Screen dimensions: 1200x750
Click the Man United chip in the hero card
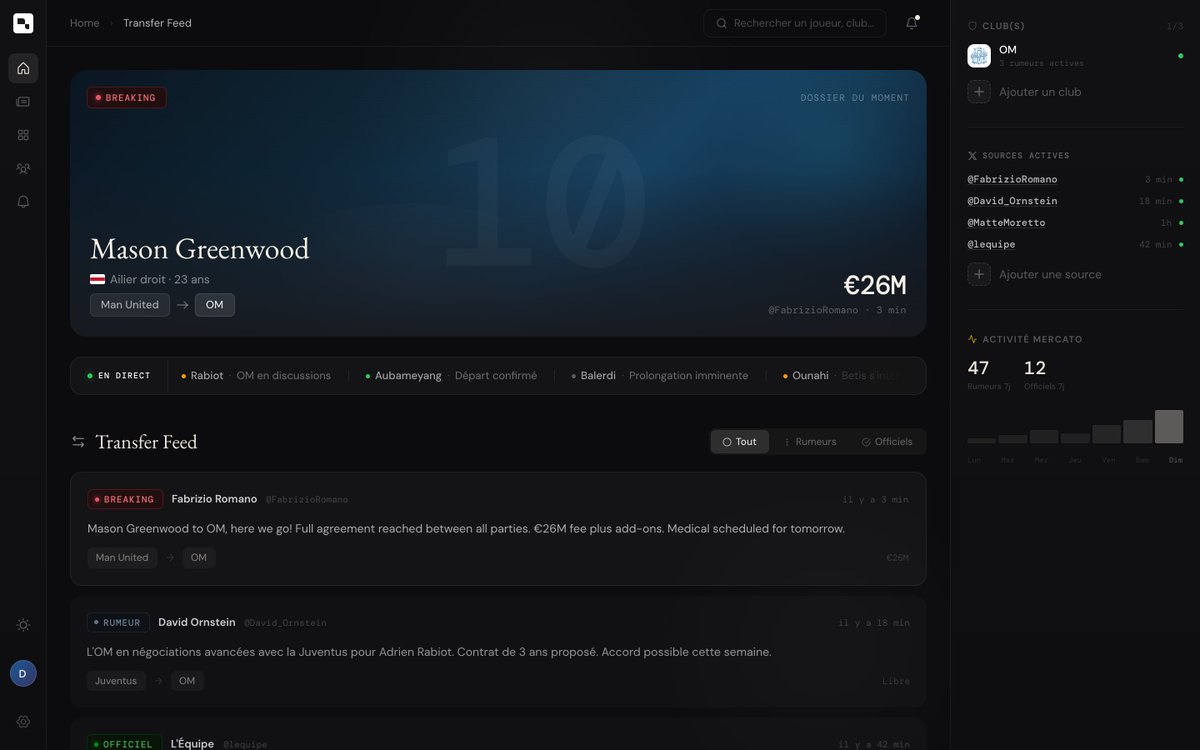click(130, 305)
